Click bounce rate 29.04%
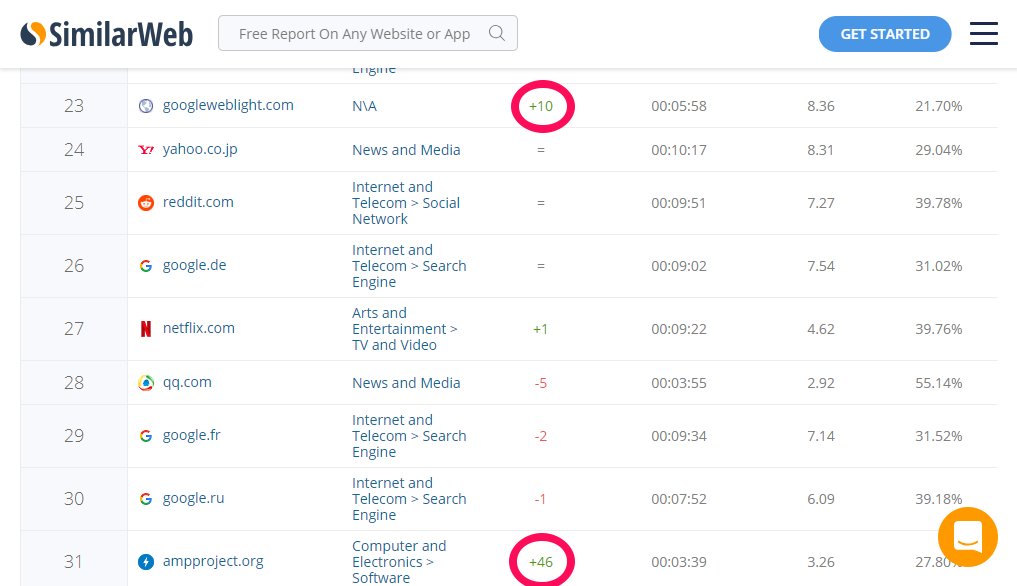The width and height of the screenshot is (1017, 586). point(939,151)
